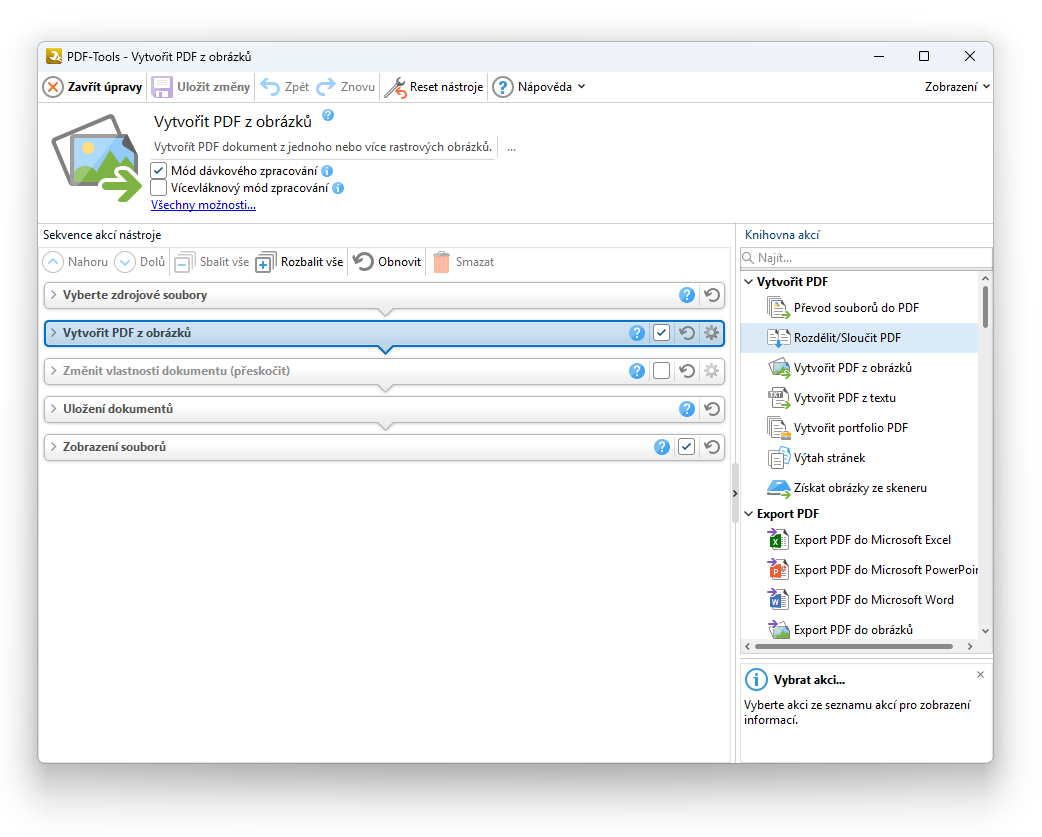1042x837 pixels.
Task: Open help for Změnit vlastnosti dokumentu
Action: tap(637, 371)
